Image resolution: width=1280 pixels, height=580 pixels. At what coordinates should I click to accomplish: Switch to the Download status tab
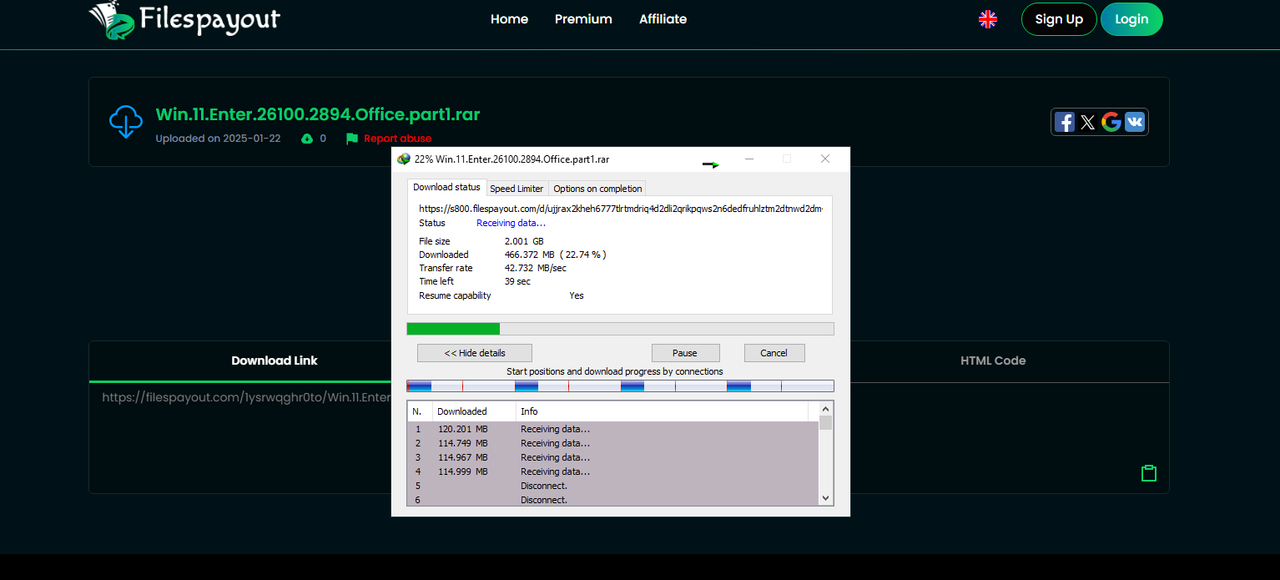click(x=447, y=187)
